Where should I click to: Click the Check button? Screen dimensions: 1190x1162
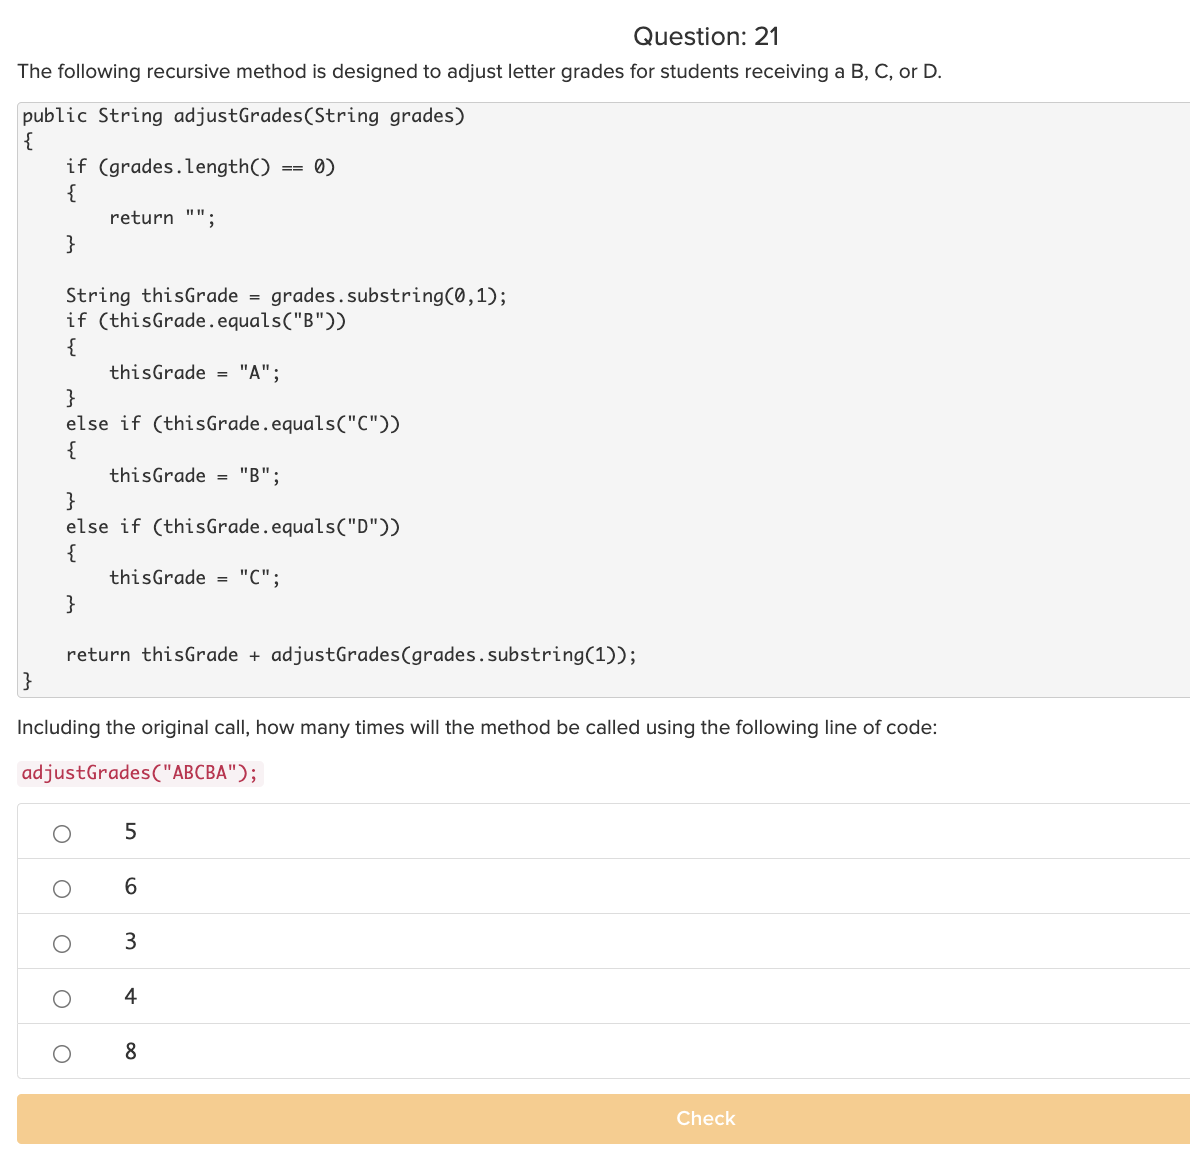click(x=705, y=1118)
